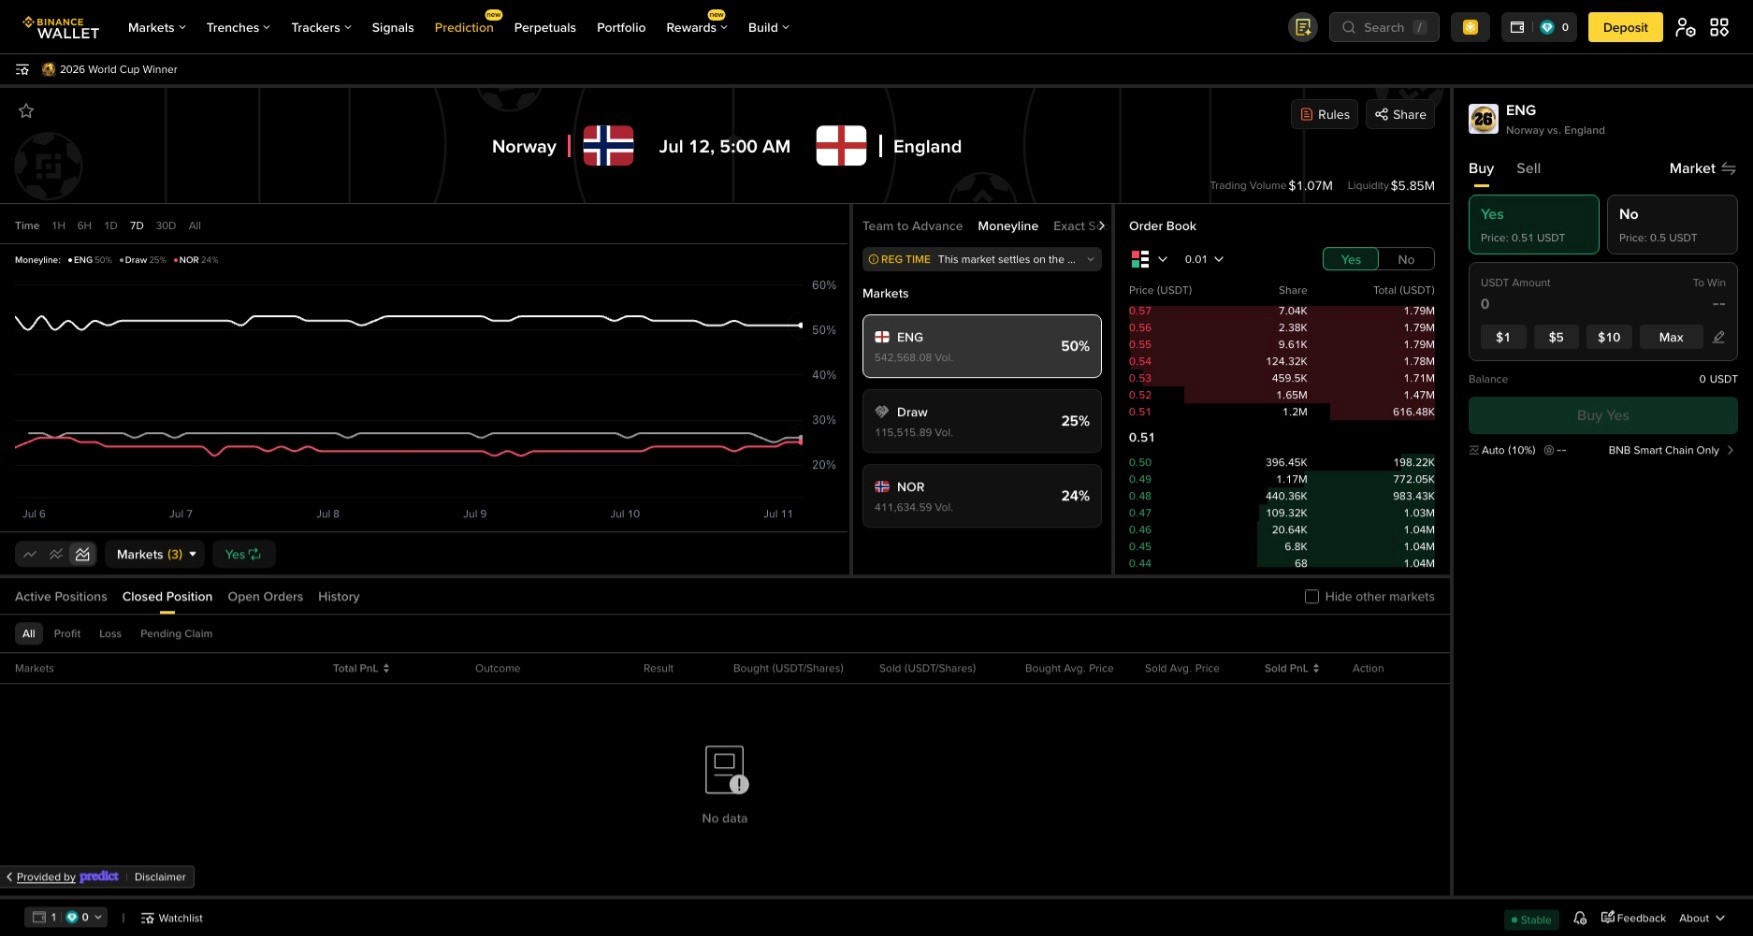Switch order type with Market swap icon
The image size is (1753, 936).
tap(1728, 168)
